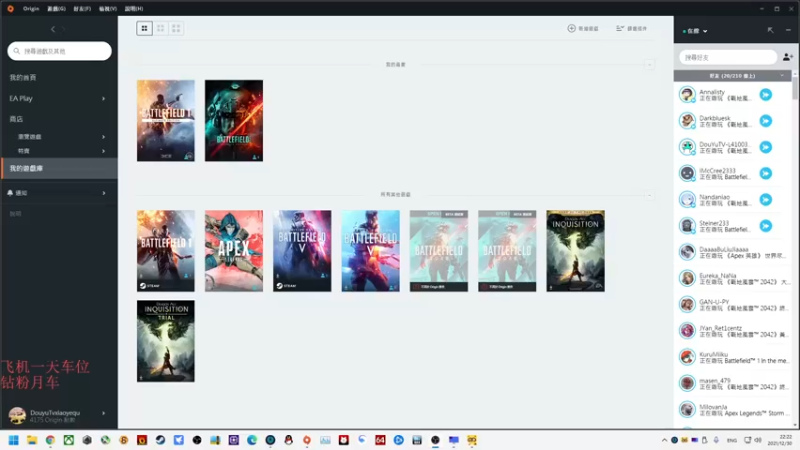This screenshot has height=450, width=800.
Task: Click Nandaniao's avatar in friends list
Action: (687, 199)
